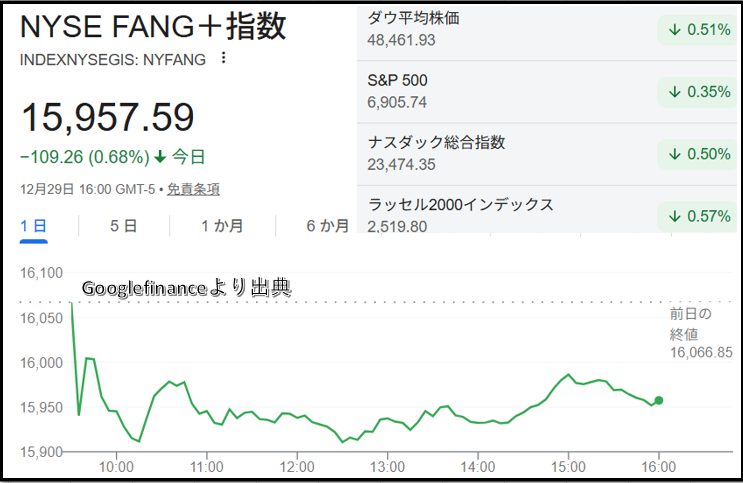Image resolution: width=743 pixels, height=483 pixels.
Task: Click the S&P 500 0.35% change badge
Action: [695, 92]
